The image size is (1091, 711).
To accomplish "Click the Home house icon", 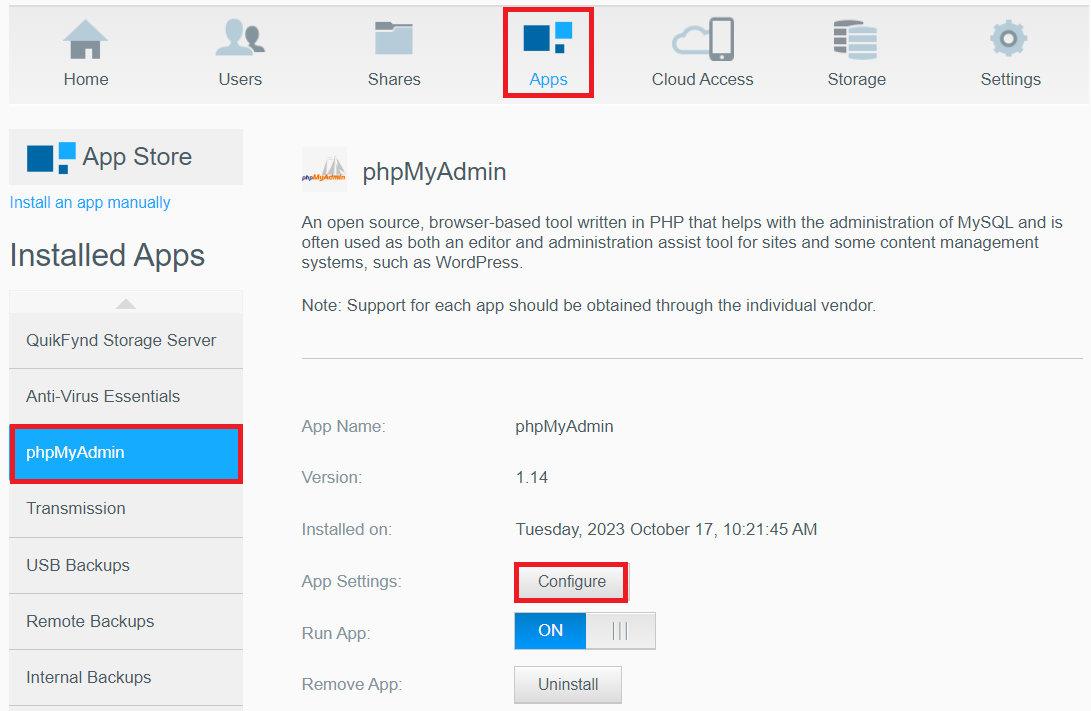I will tap(86, 39).
